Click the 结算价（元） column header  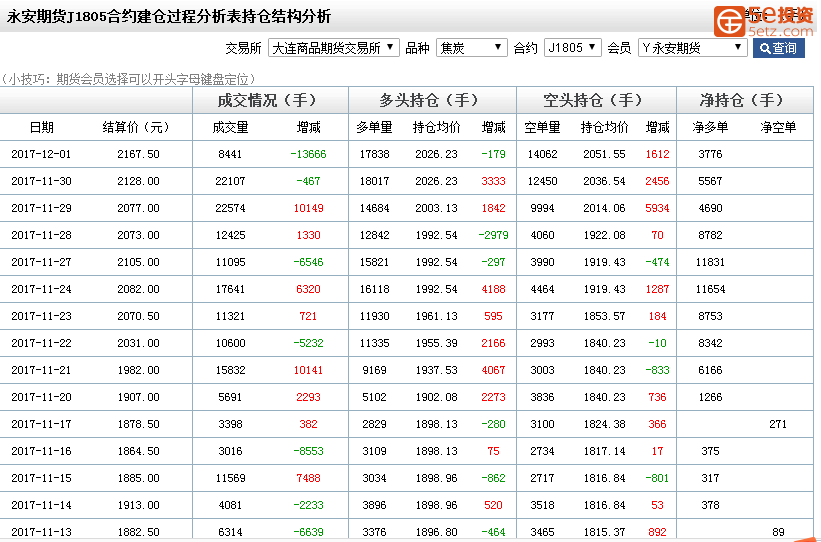(x=136, y=127)
